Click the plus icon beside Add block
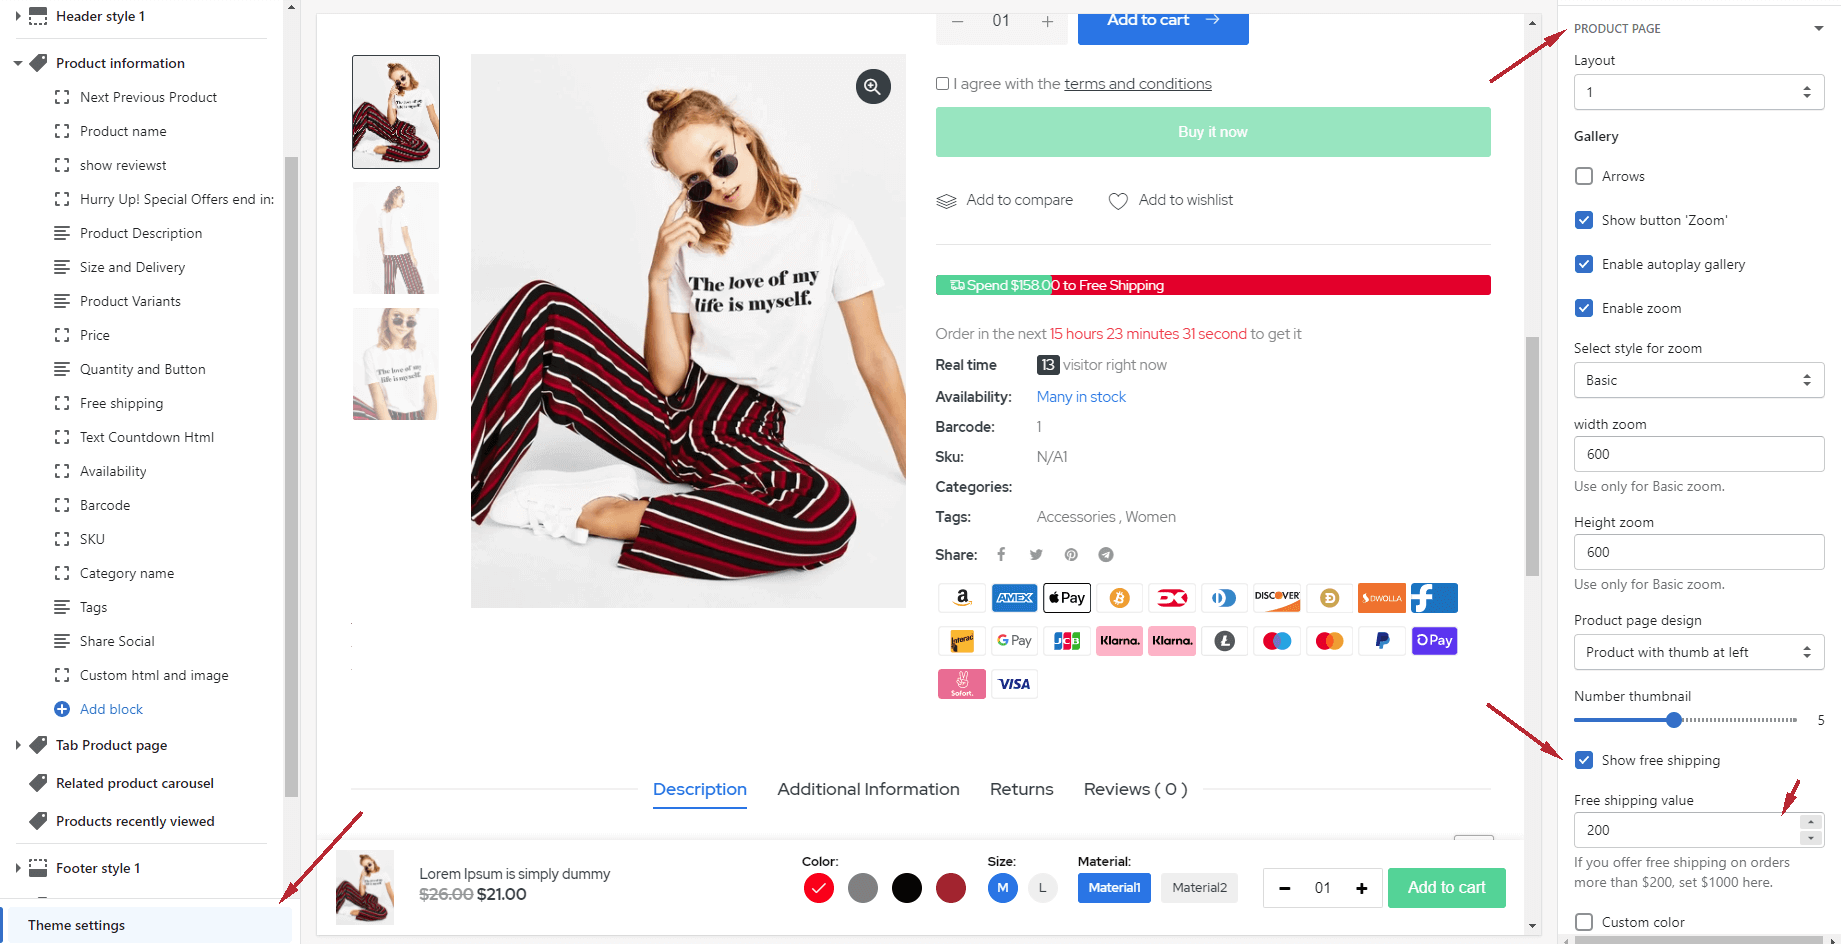 click(62, 709)
